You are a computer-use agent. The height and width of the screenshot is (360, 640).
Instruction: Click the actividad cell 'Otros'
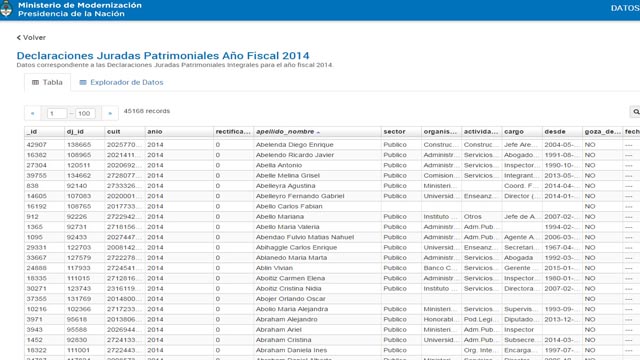click(482, 217)
